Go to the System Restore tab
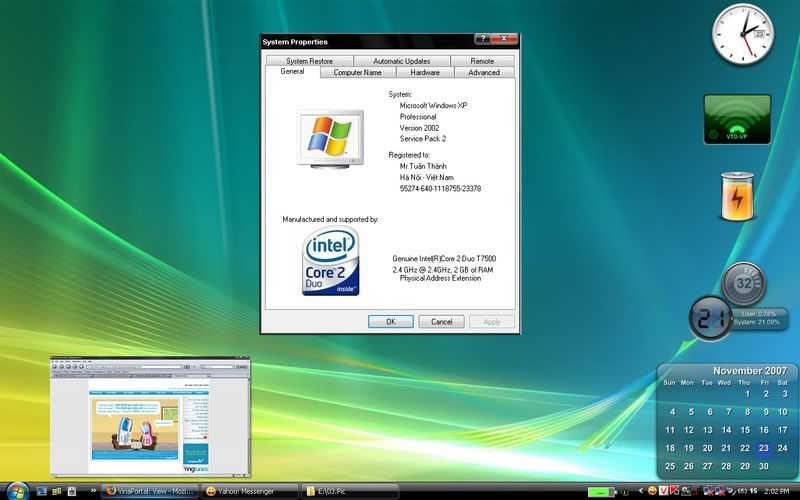 (x=309, y=61)
